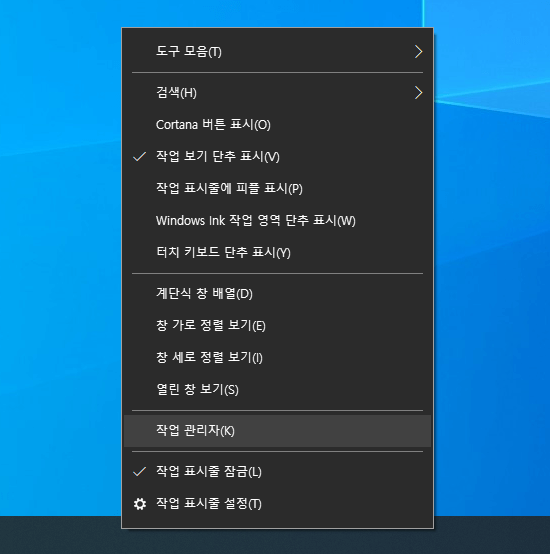Toggle Windows Ink 작업 영역 단추 표시(W)
Image resolution: width=550 pixels, height=554 pixels.
click(x=277, y=220)
